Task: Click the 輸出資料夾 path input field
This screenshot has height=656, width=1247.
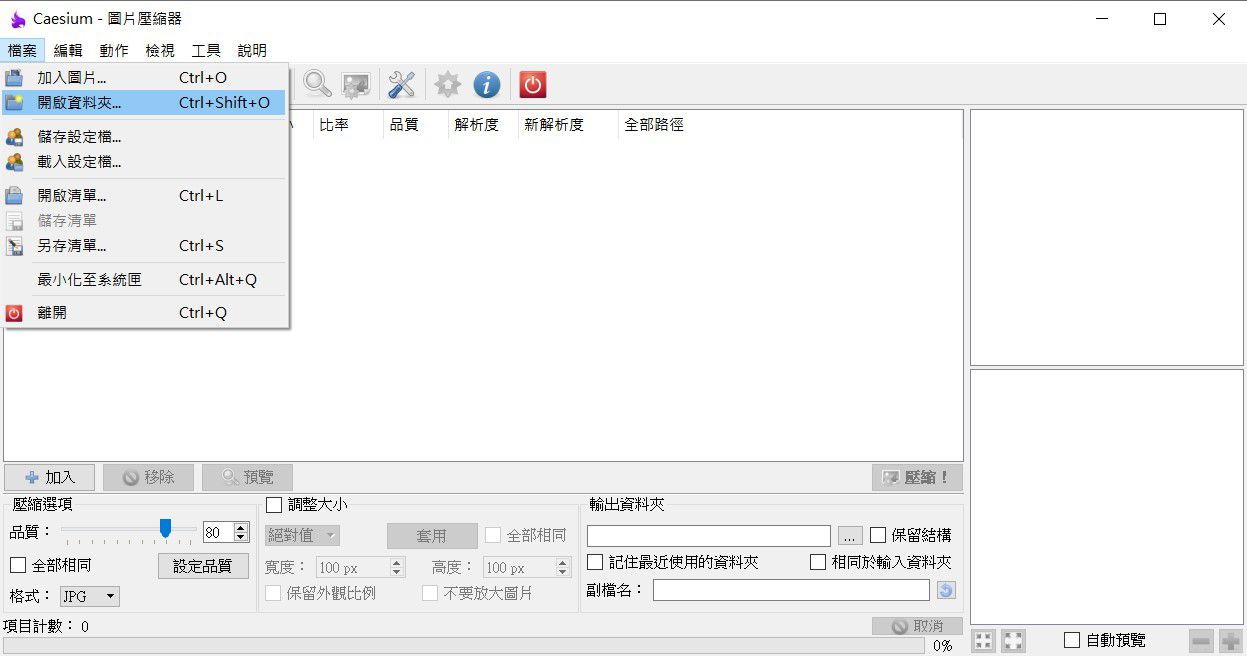Action: click(x=709, y=536)
